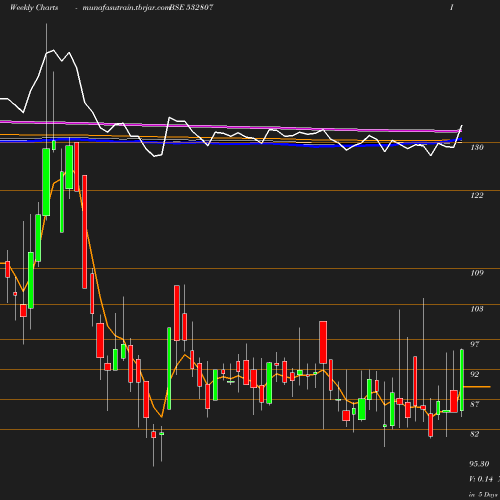Click the 92 price axis label

475,374
